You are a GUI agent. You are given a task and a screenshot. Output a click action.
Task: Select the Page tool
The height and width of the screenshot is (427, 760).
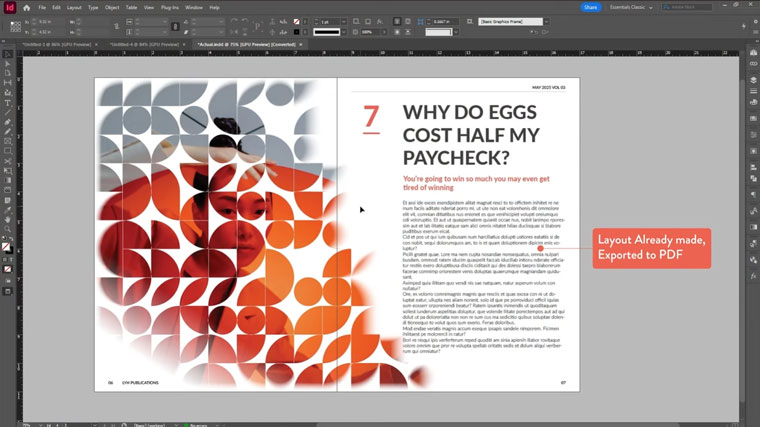tap(8, 73)
